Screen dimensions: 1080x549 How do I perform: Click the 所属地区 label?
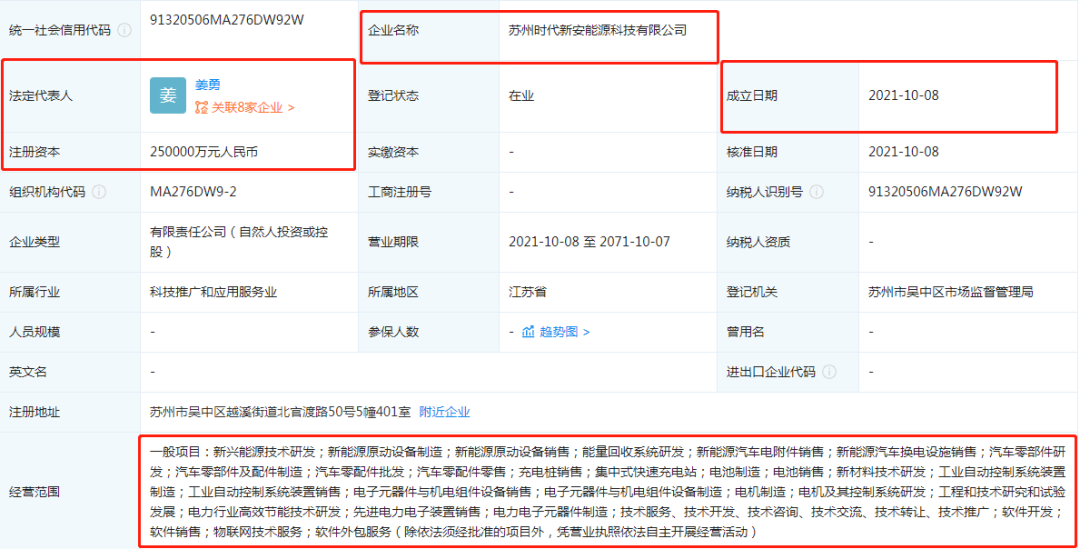(x=393, y=292)
